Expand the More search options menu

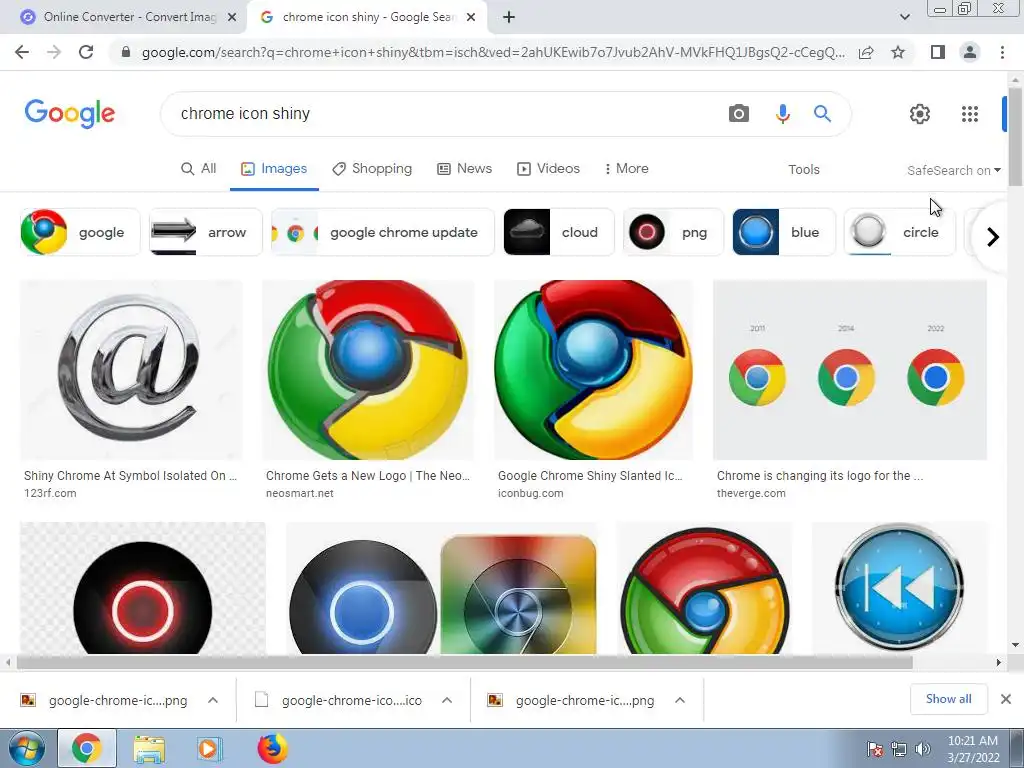626,168
